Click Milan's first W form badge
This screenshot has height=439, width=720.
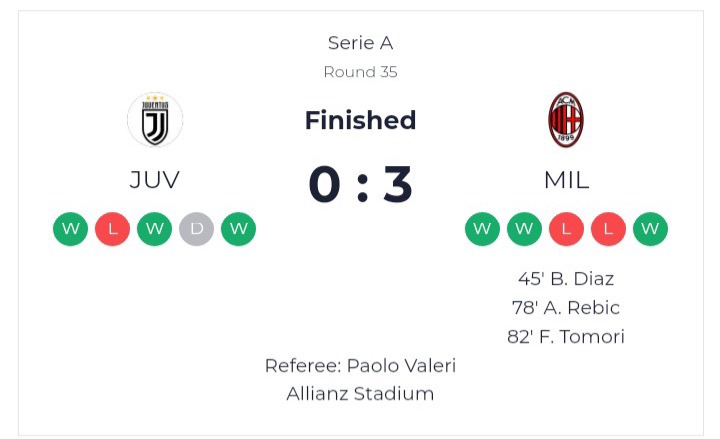coord(482,229)
